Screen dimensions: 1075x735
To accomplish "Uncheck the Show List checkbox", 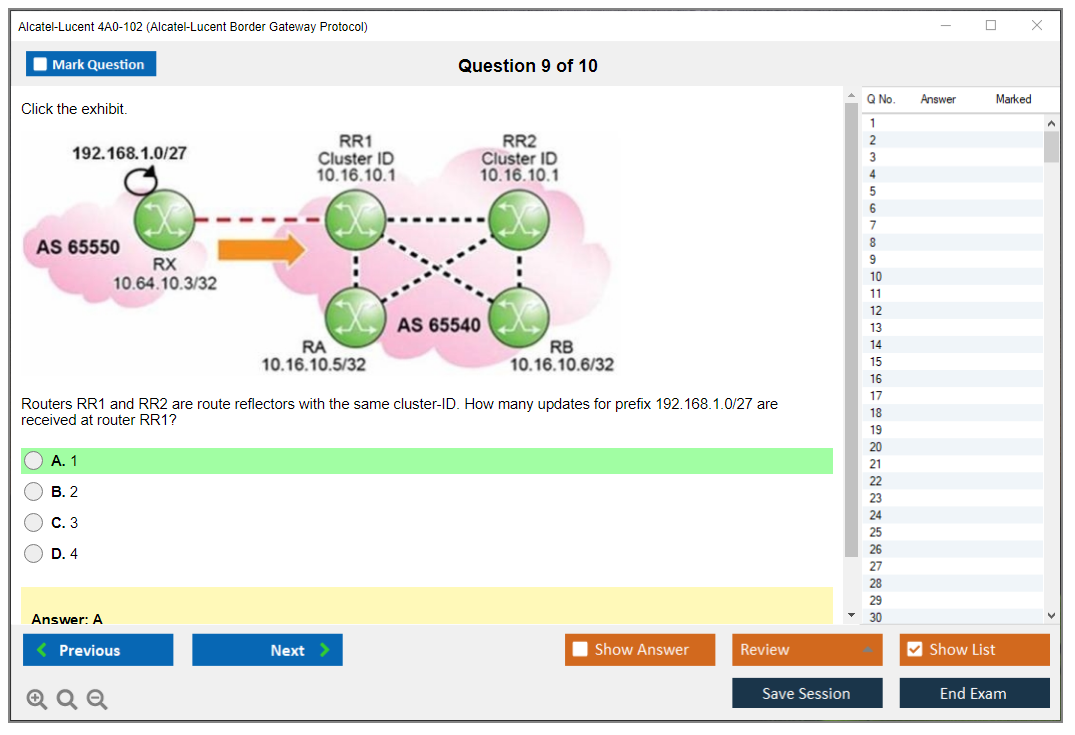I will [x=914, y=650].
